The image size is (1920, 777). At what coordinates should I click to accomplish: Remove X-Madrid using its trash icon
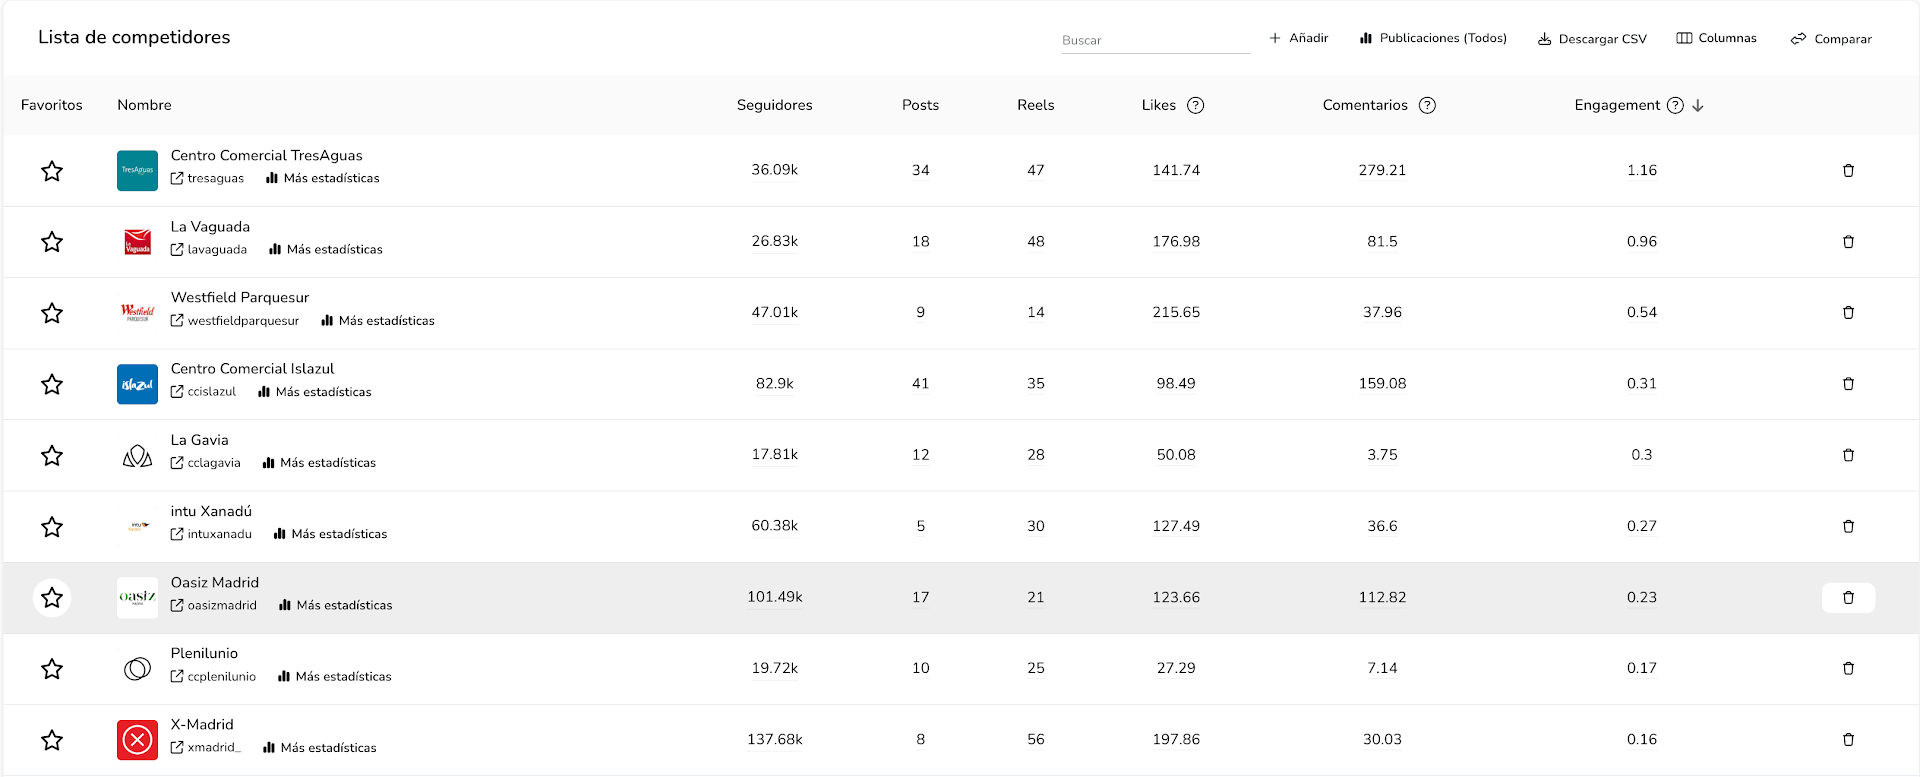[x=1848, y=740]
